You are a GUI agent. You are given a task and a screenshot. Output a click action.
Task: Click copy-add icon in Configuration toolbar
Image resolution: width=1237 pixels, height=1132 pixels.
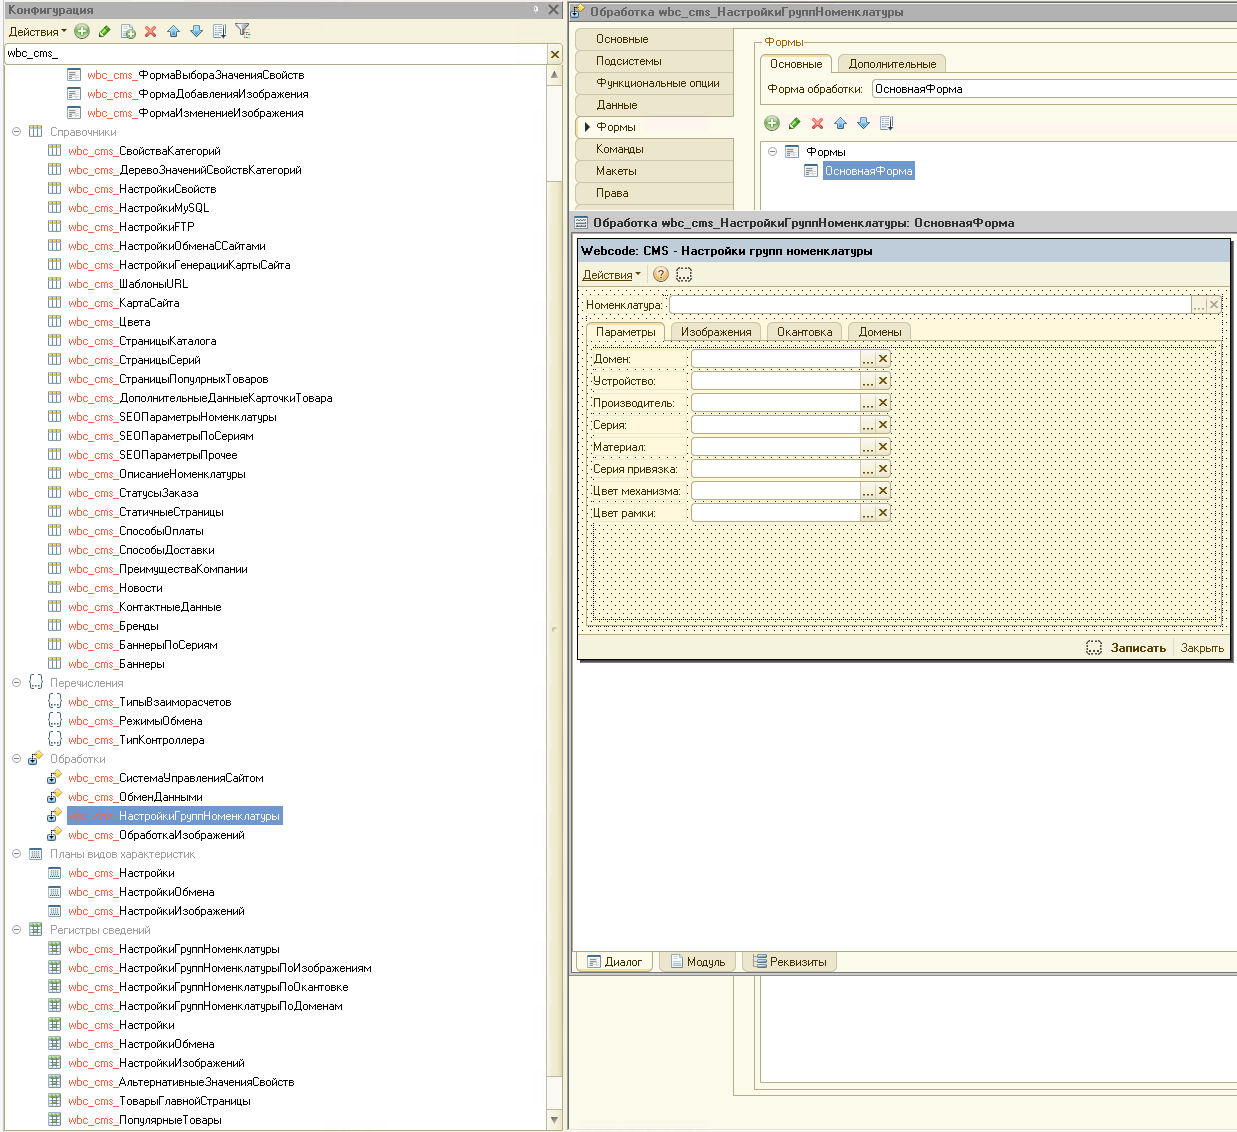click(x=128, y=31)
